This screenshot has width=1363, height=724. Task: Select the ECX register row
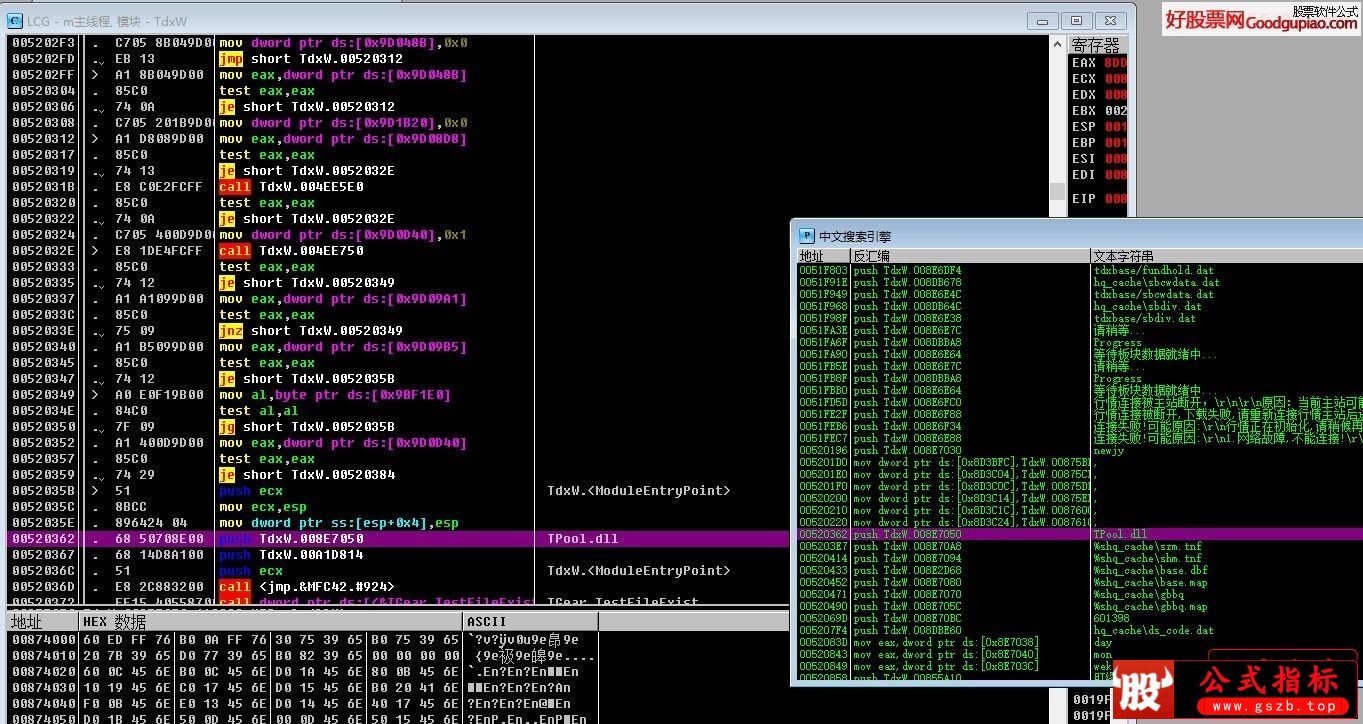(1098, 78)
